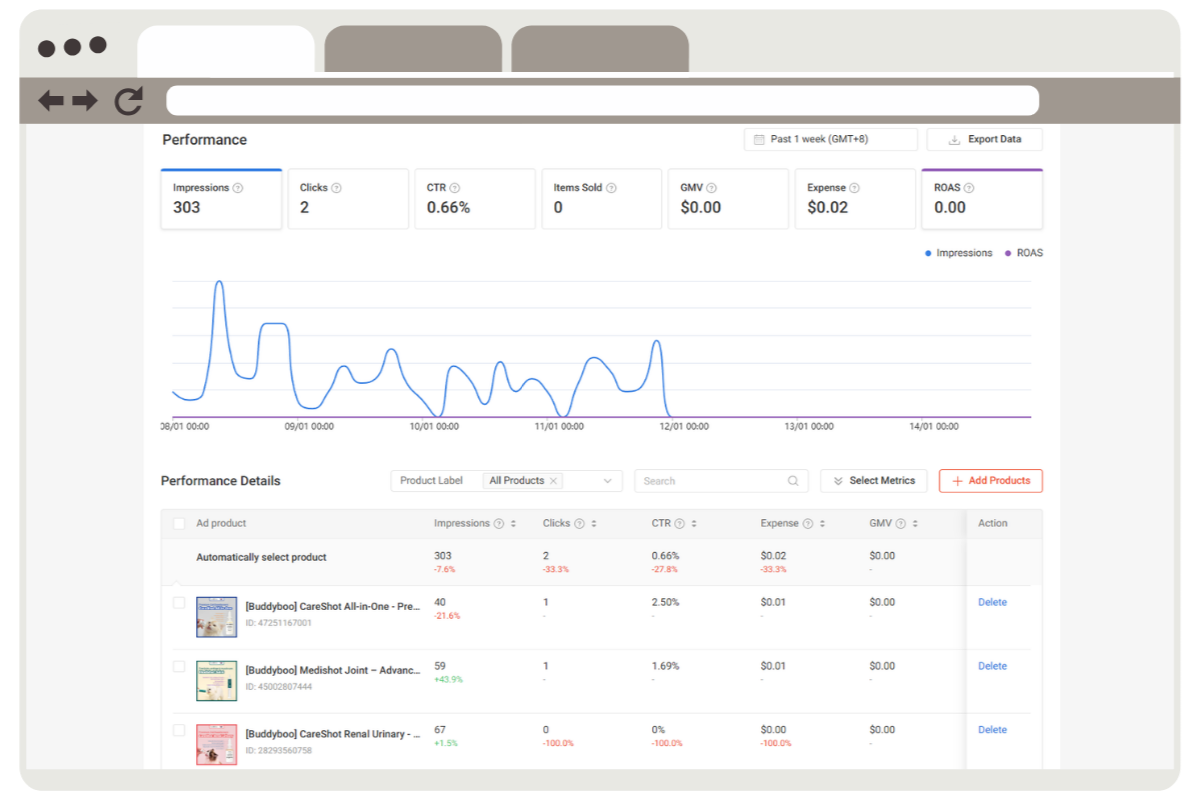Viewport: 1200px width, 800px height.
Task: Click the Add Products button
Action: pos(990,481)
